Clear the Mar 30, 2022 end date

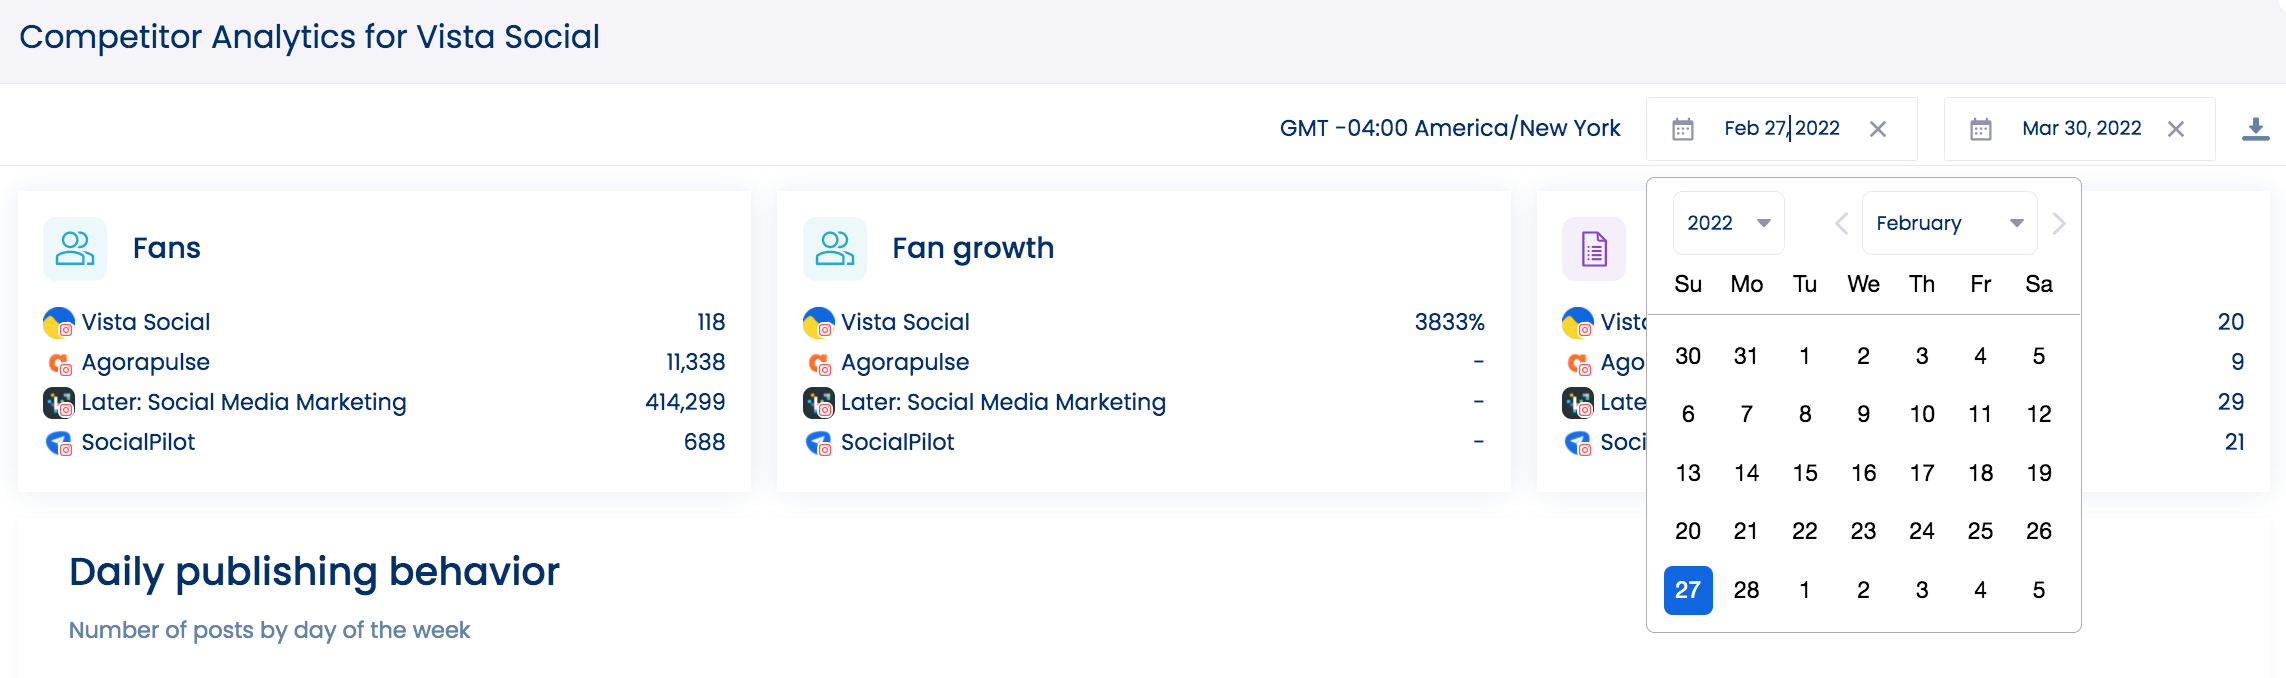click(2176, 129)
